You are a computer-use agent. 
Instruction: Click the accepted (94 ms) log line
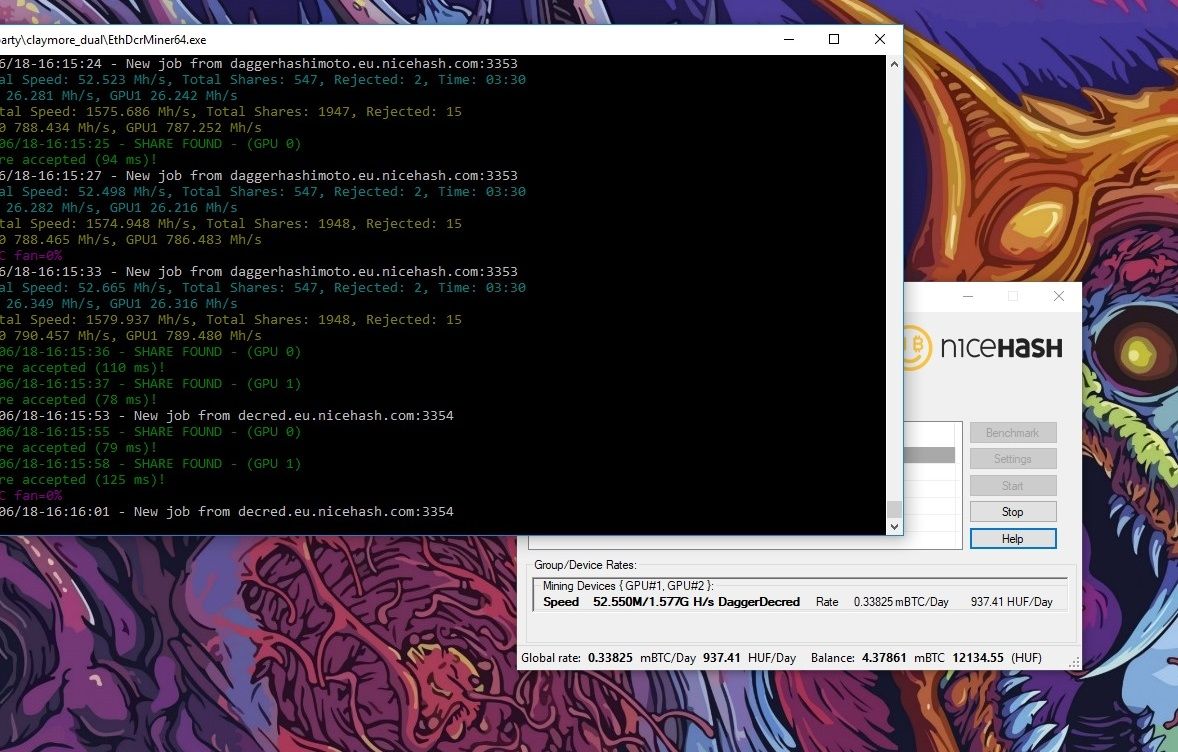click(78, 159)
